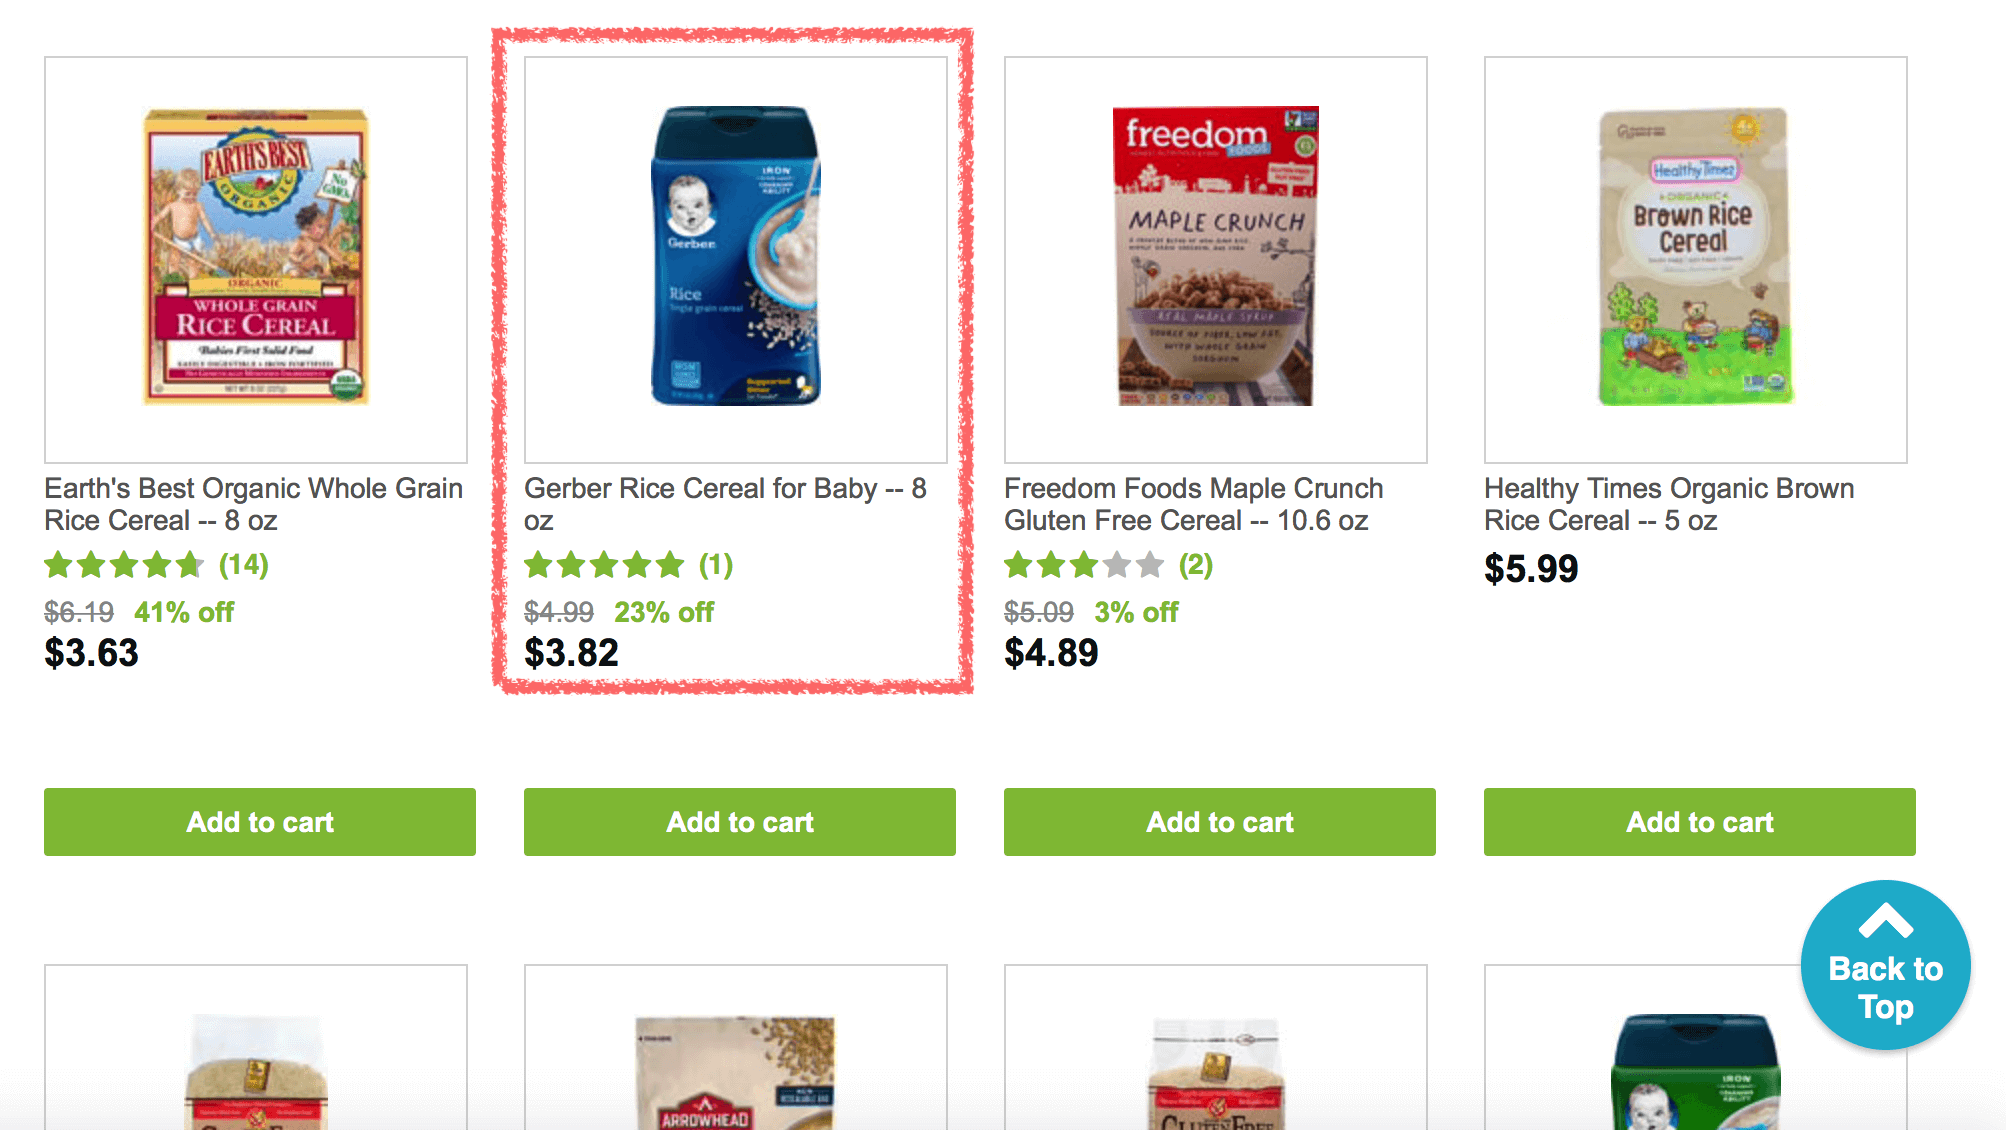Viewport: 2006px width, 1130px height.
Task: Open Healthy Times Organic Brown Rice title link
Action: pos(1669,504)
